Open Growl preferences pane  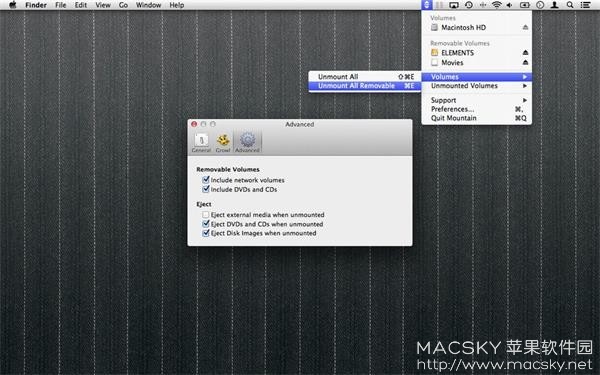point(223,142)
